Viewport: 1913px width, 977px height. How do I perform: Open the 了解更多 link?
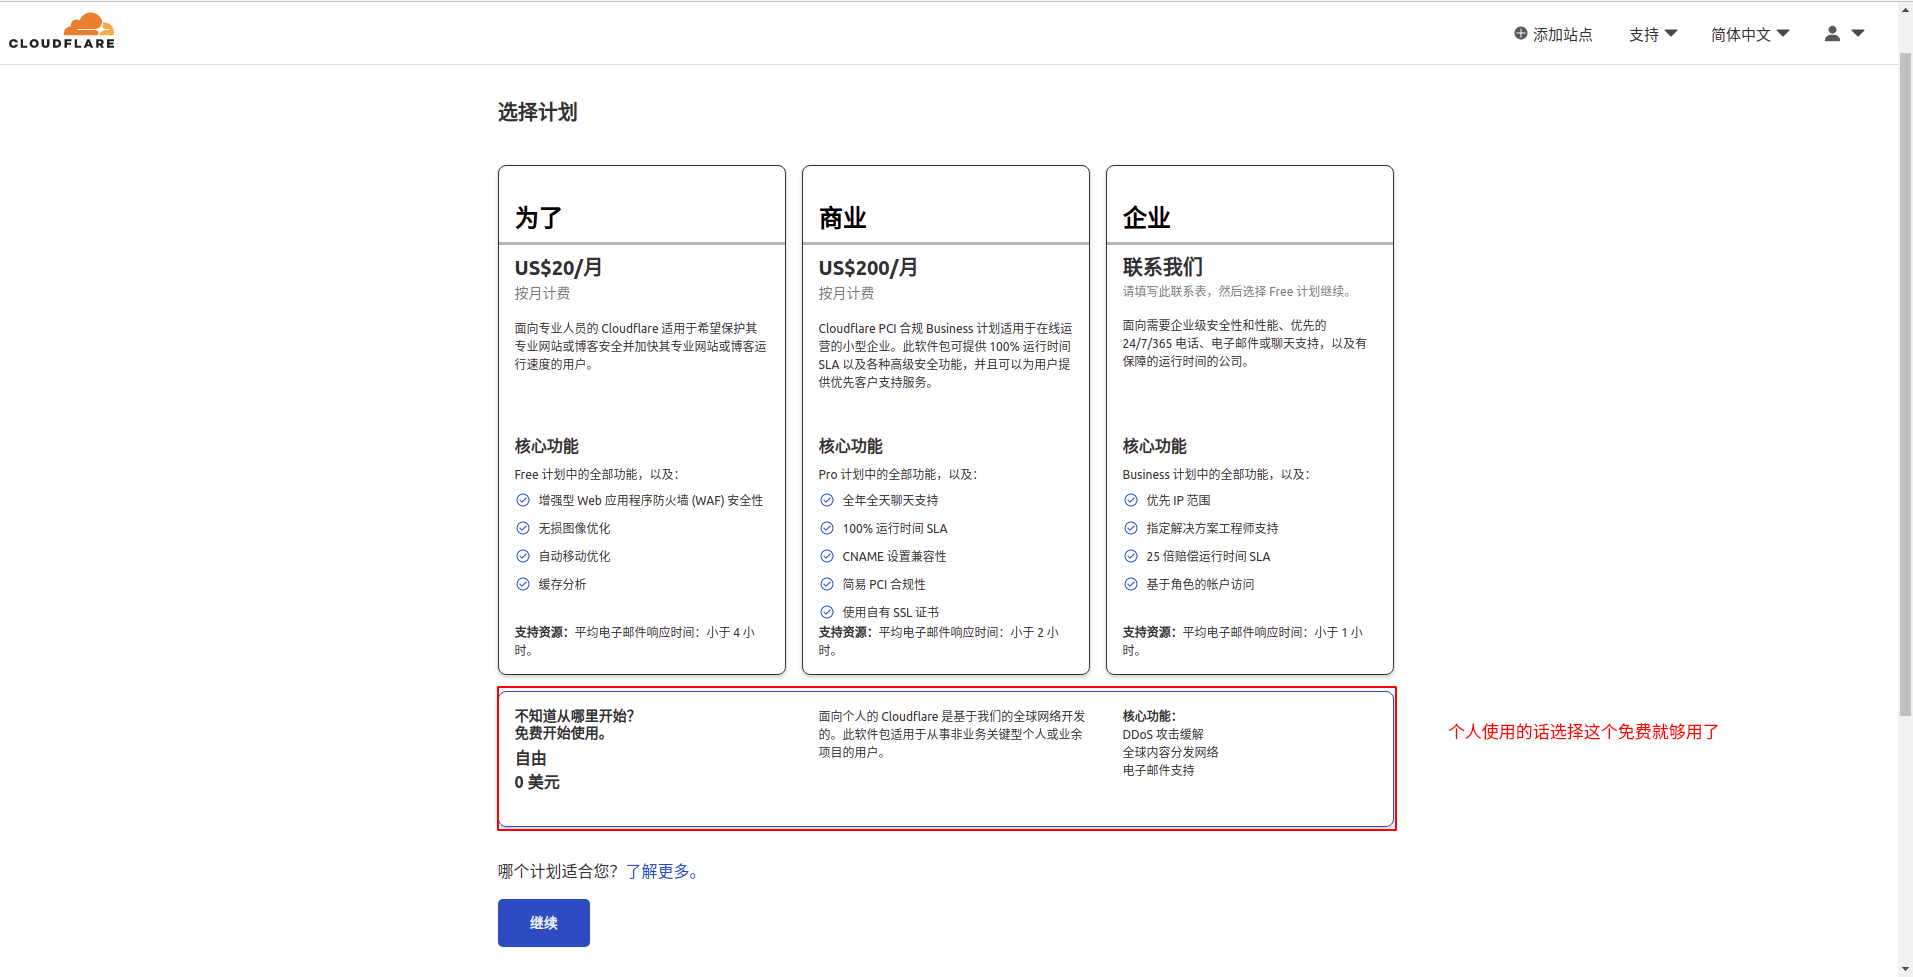click(661, 871)
